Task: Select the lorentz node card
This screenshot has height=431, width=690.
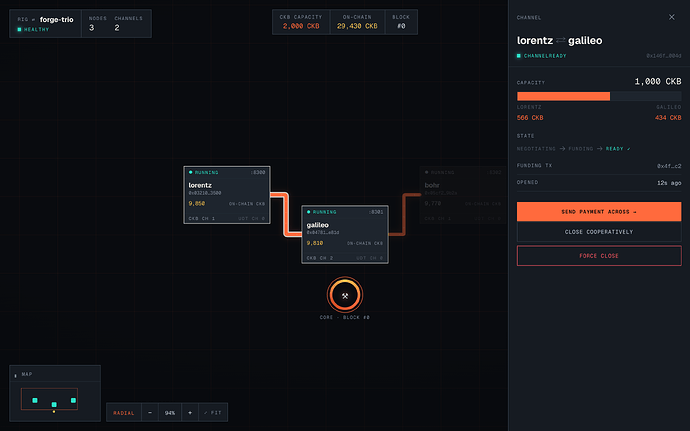Action: [x=227, y=195]
